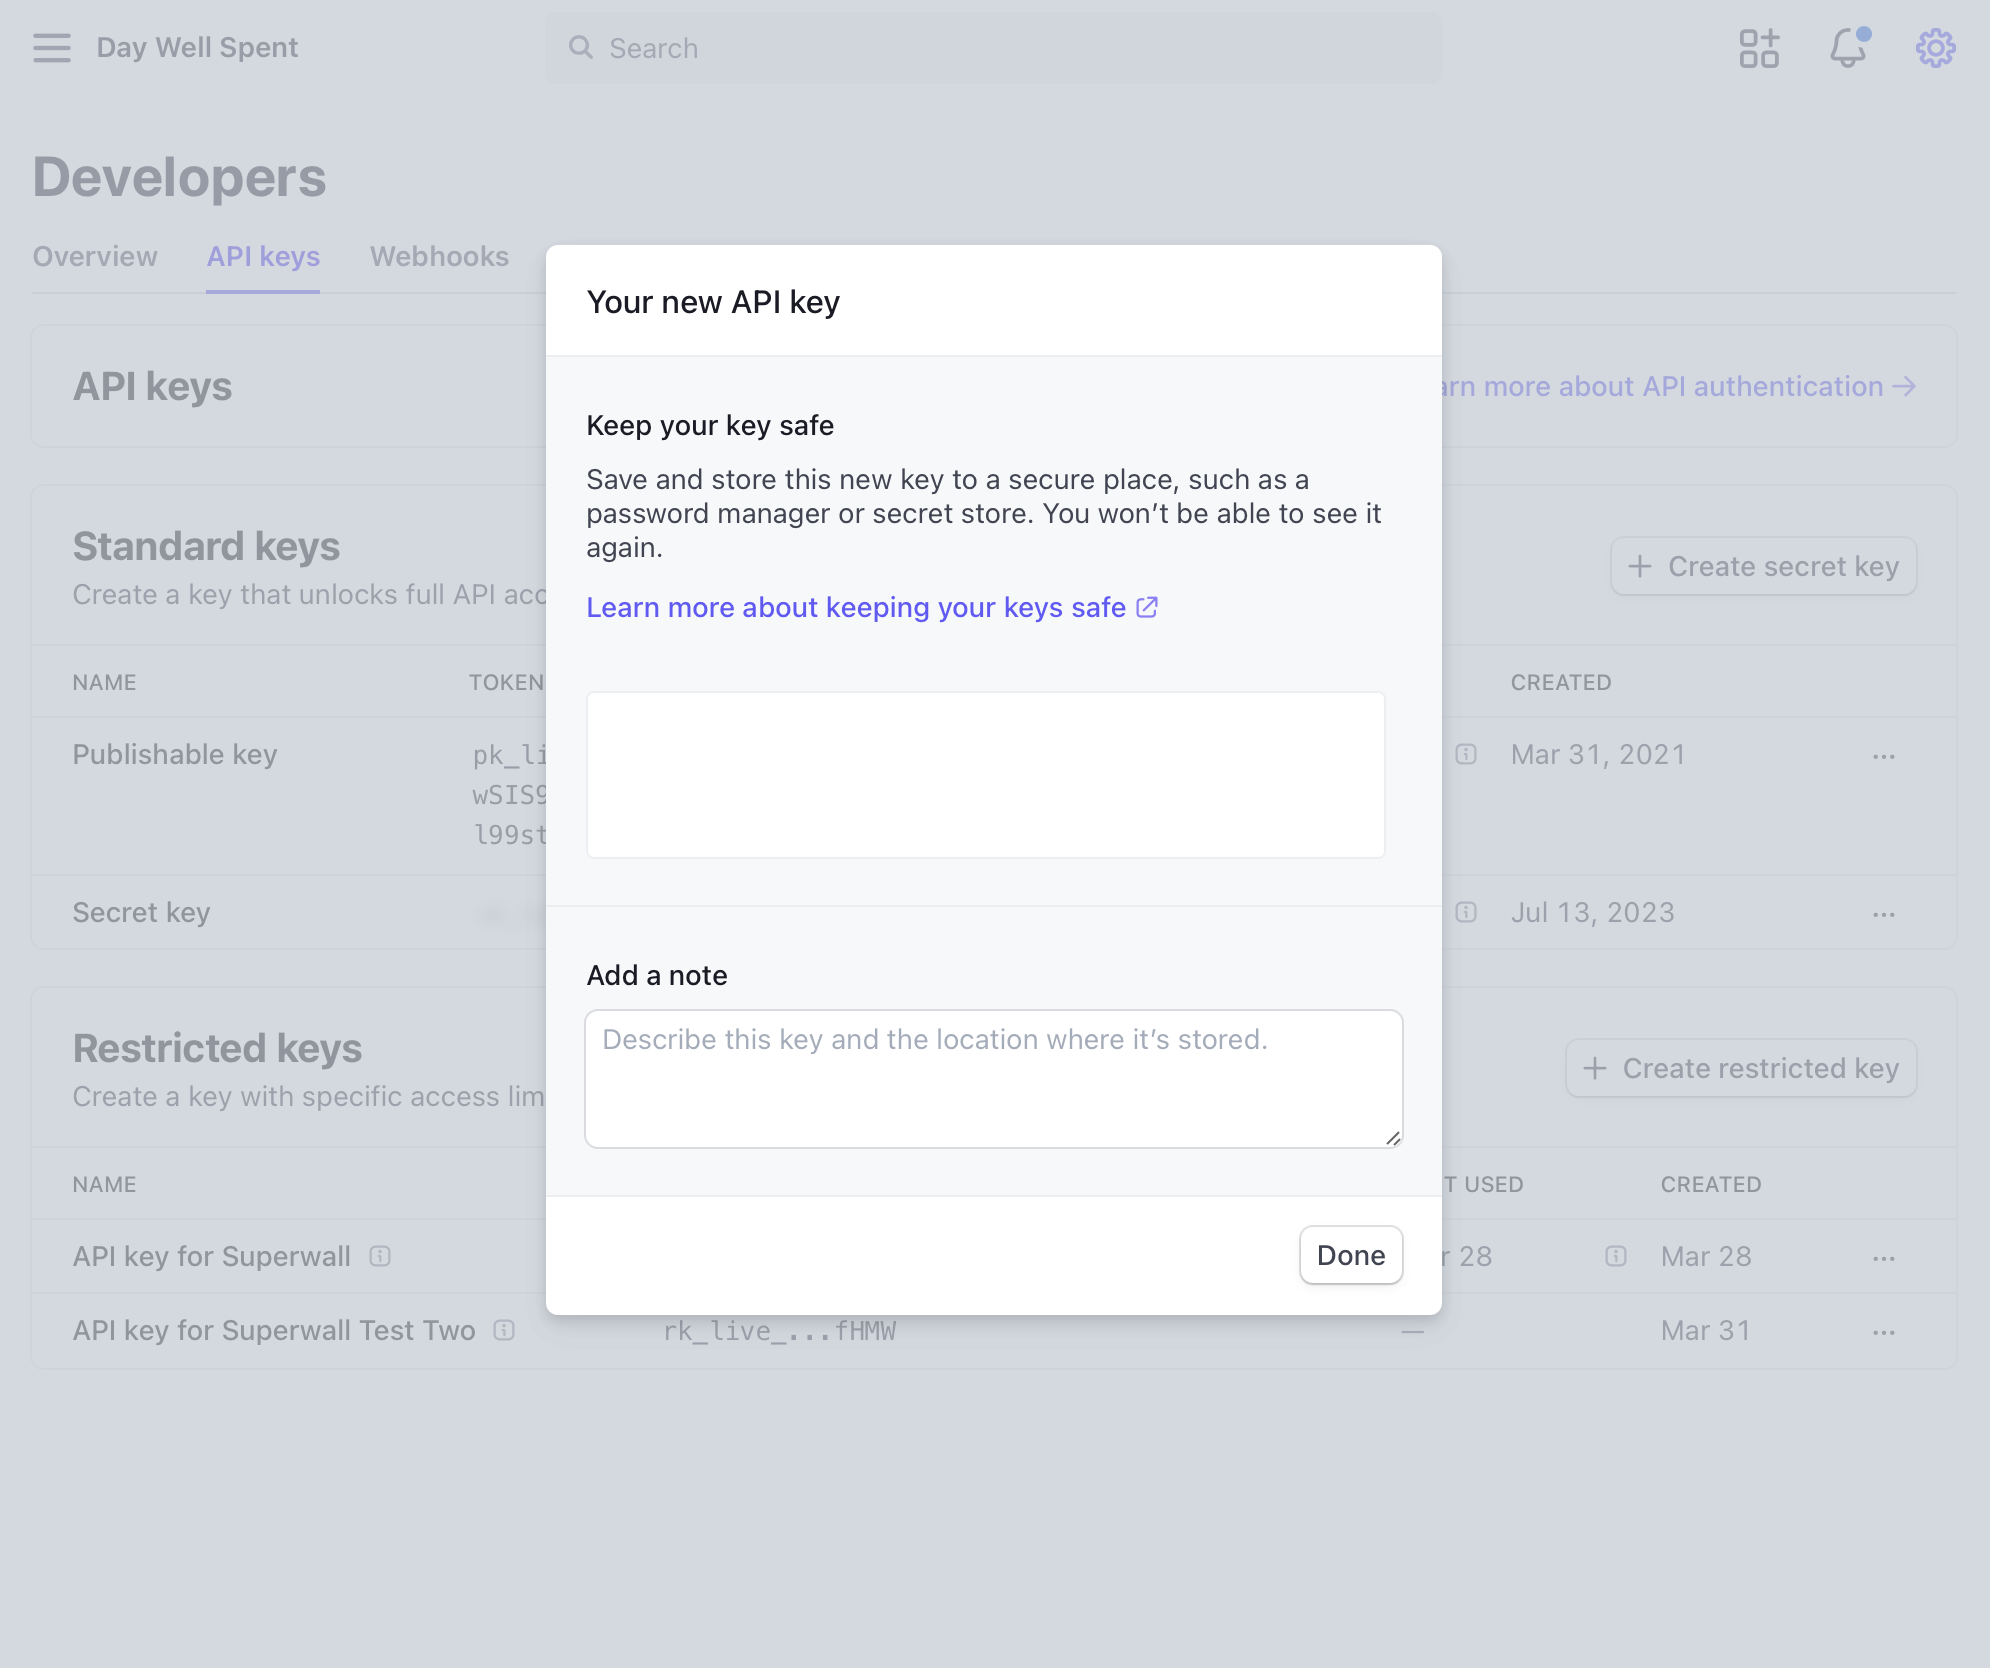The image size is (1990, 1668).
Task: Click info icon next to Mar 31, 2021
Action: pos(1466,754)
